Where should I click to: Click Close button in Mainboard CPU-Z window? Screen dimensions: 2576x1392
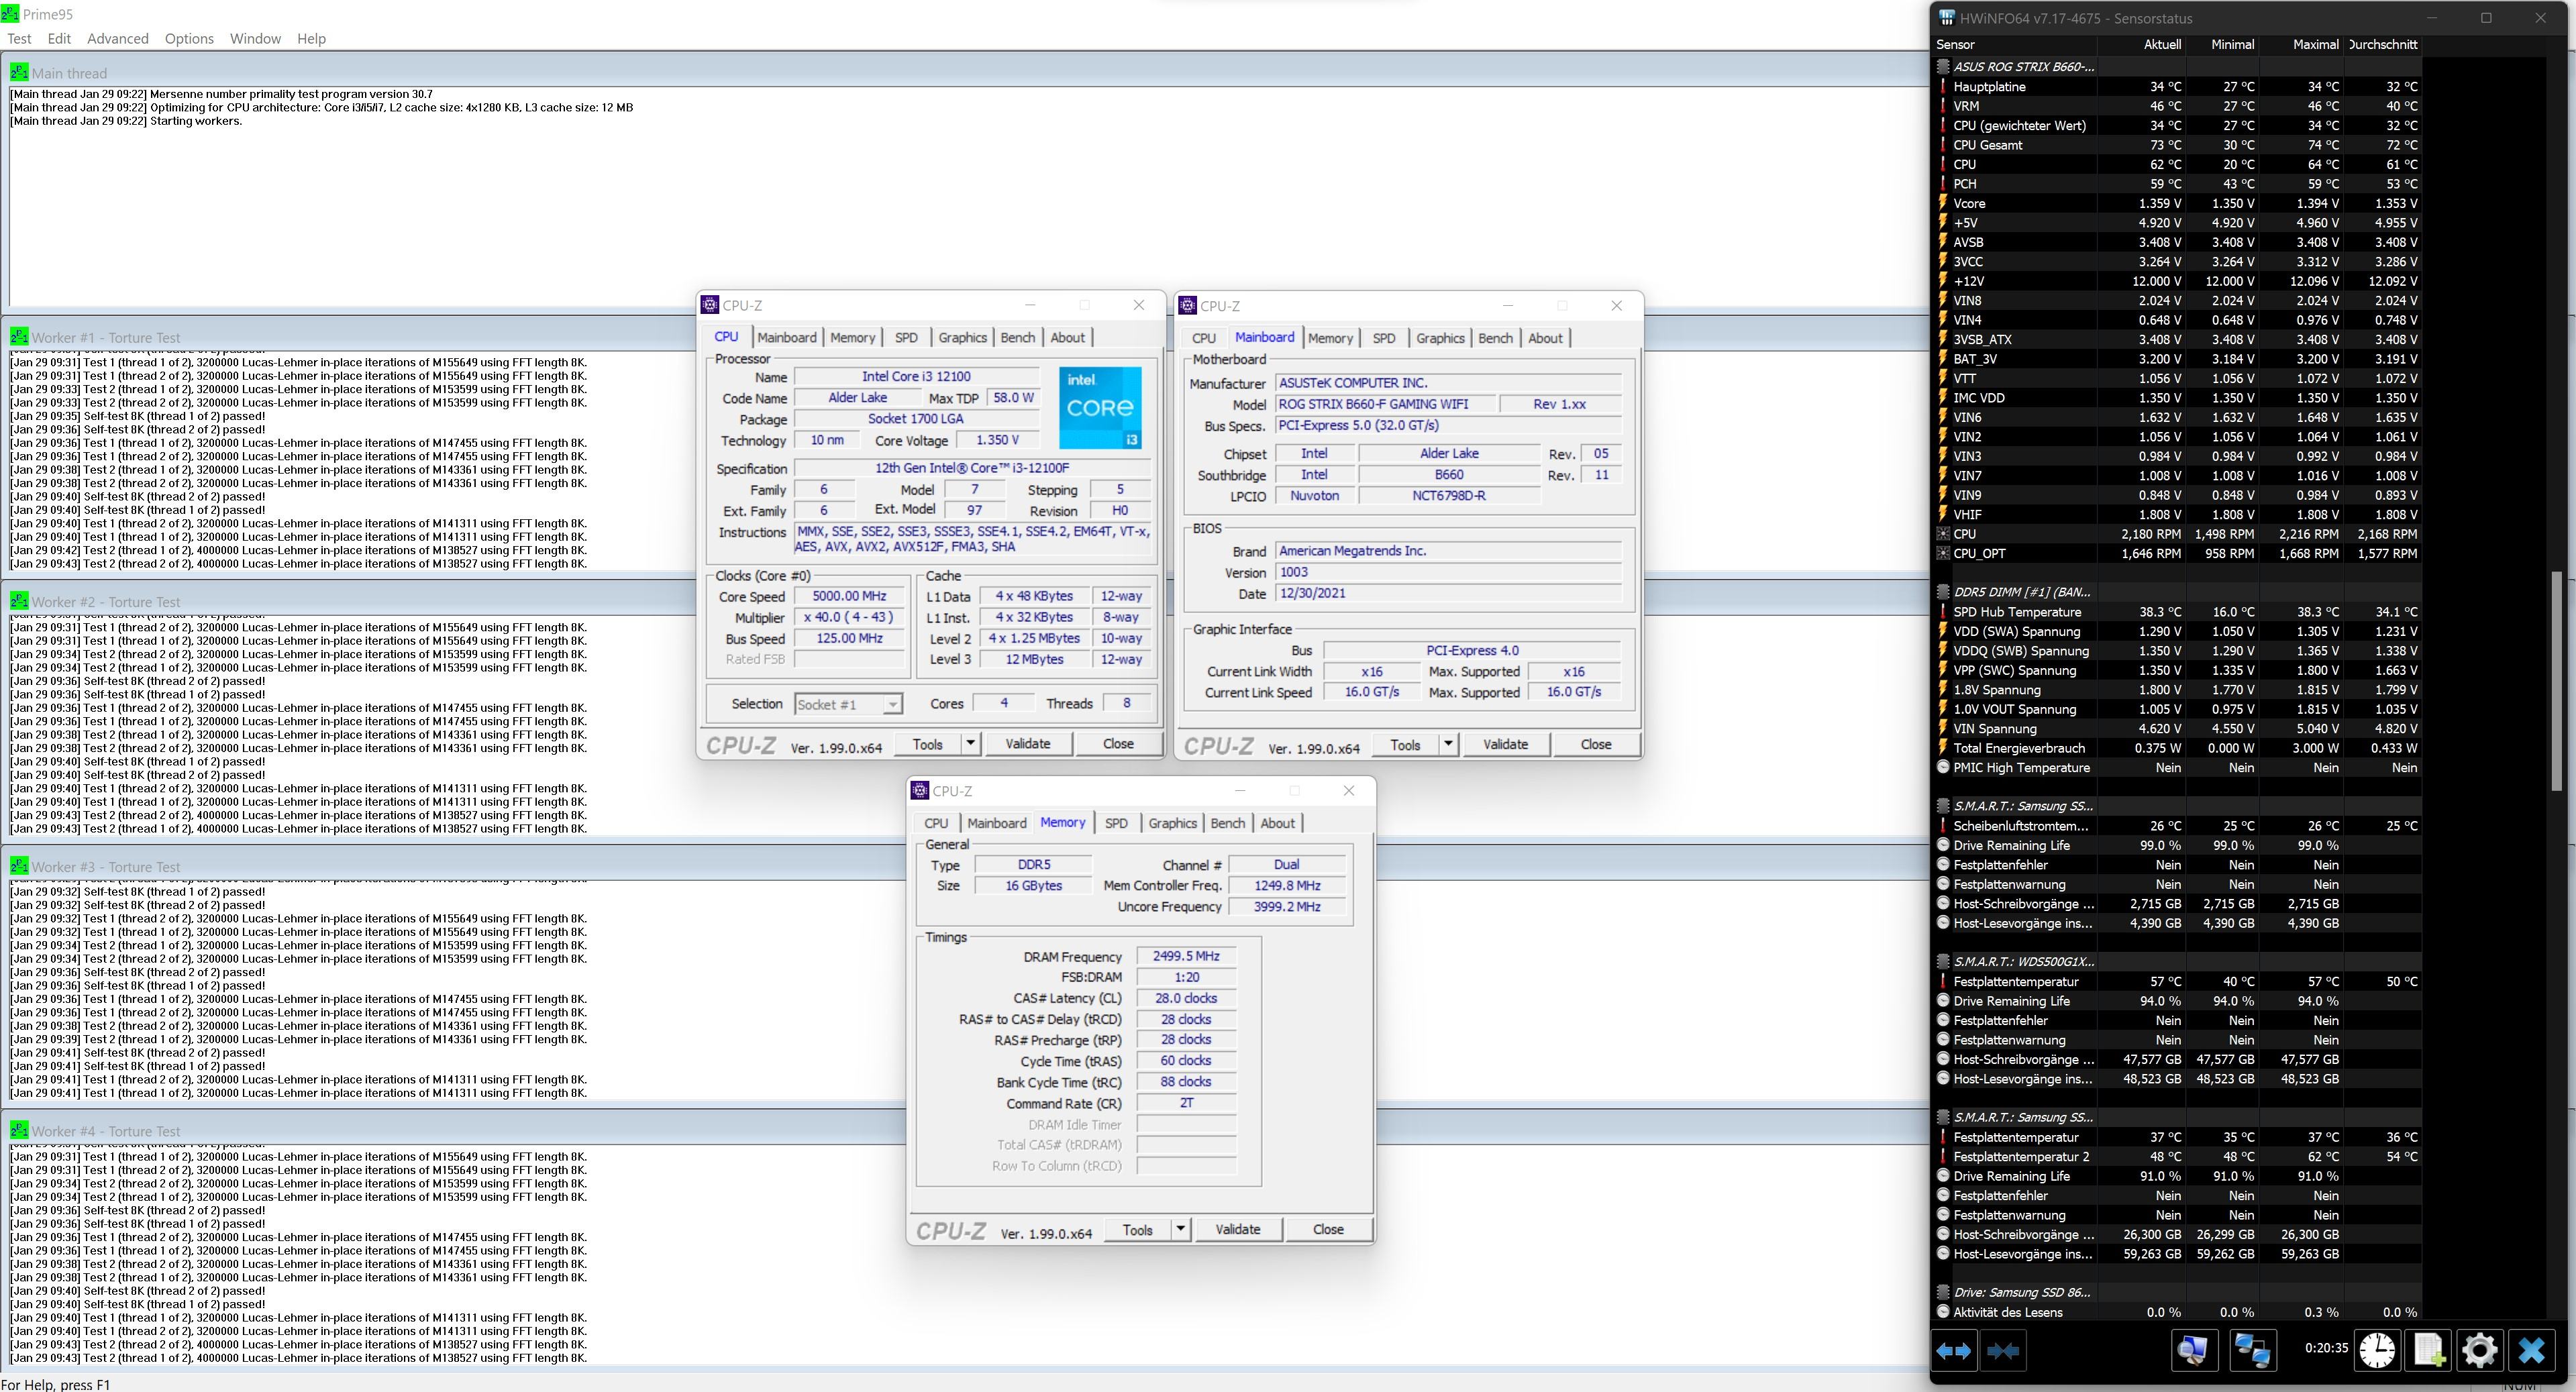(1596, 744)
